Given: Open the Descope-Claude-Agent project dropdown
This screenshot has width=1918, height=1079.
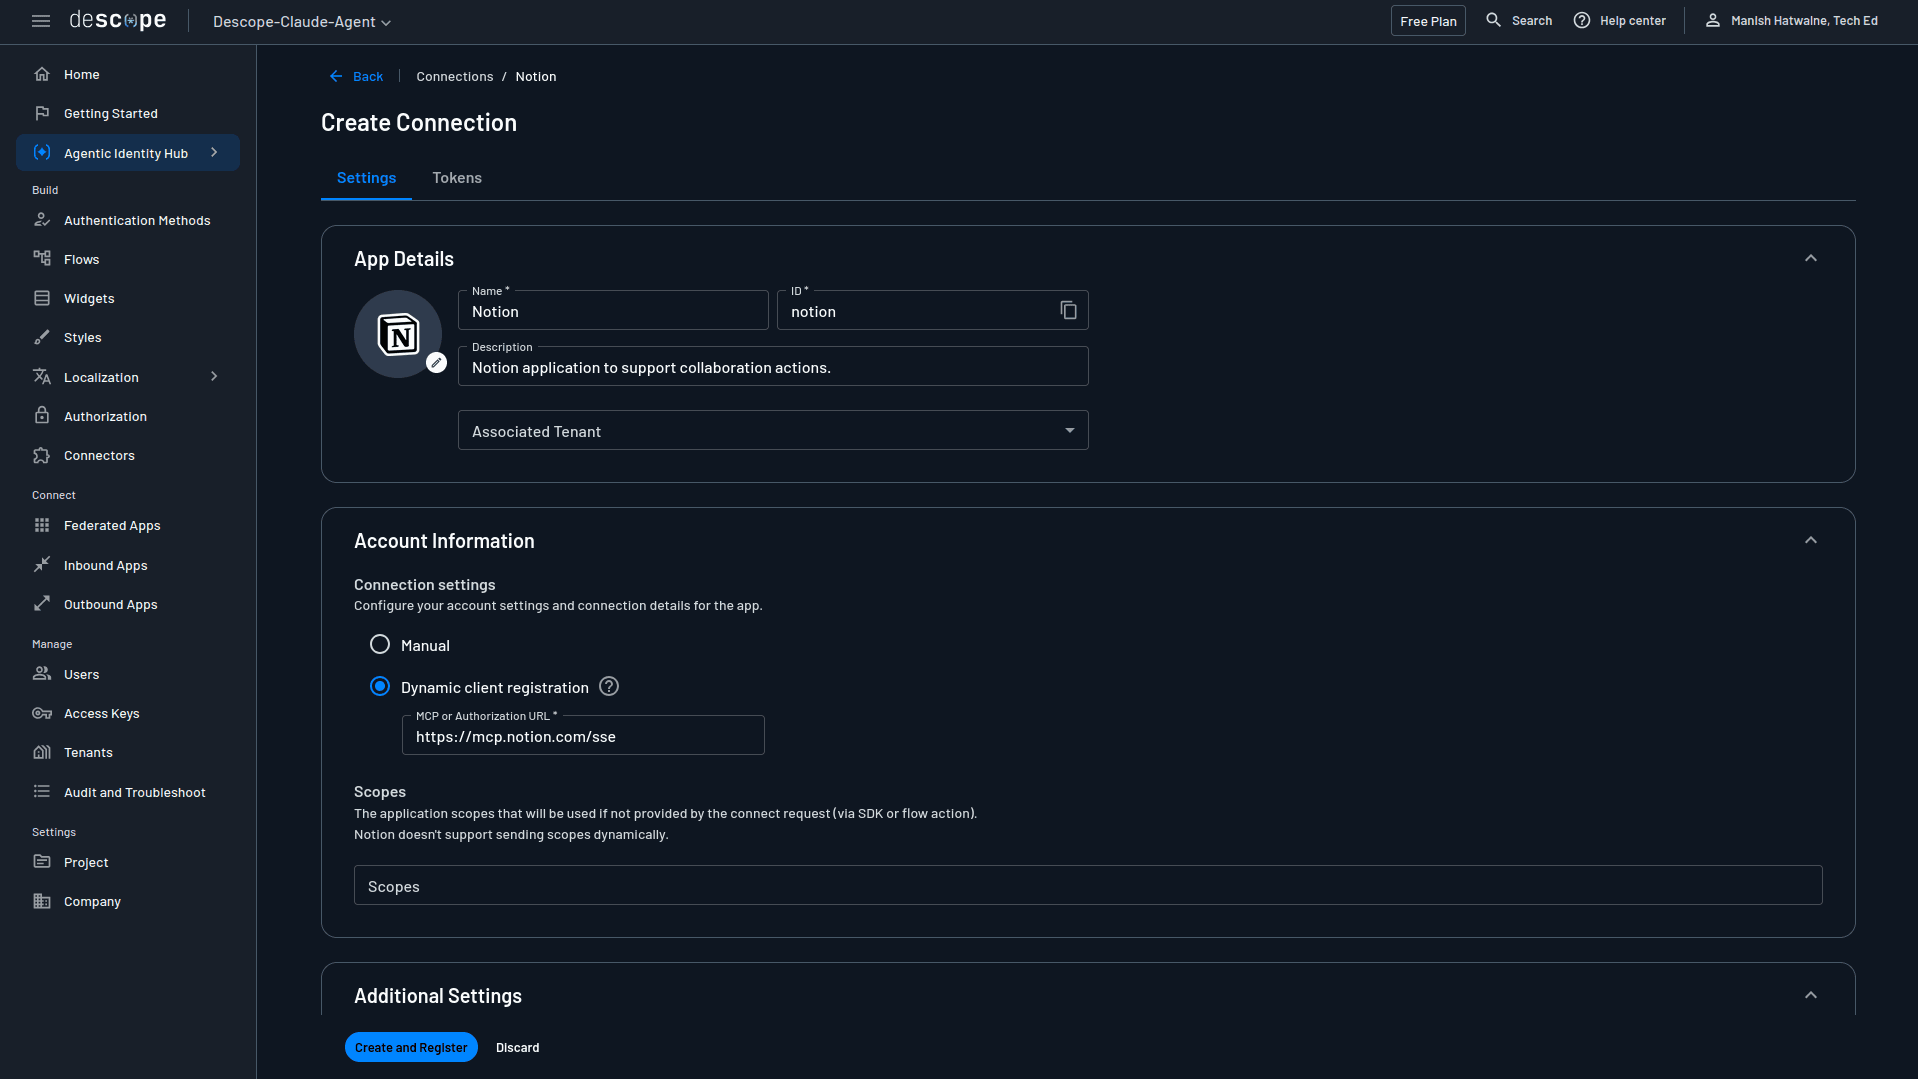Looking at the screenshot, I should (302, 21).
